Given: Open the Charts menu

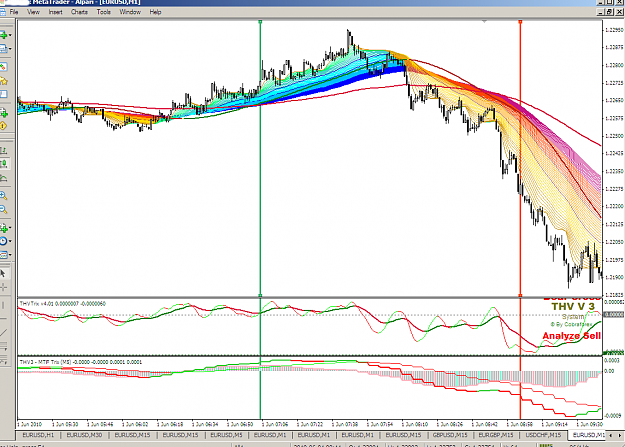Looking at the screenshot, I should pyautogui.click(x=79, y=12).
